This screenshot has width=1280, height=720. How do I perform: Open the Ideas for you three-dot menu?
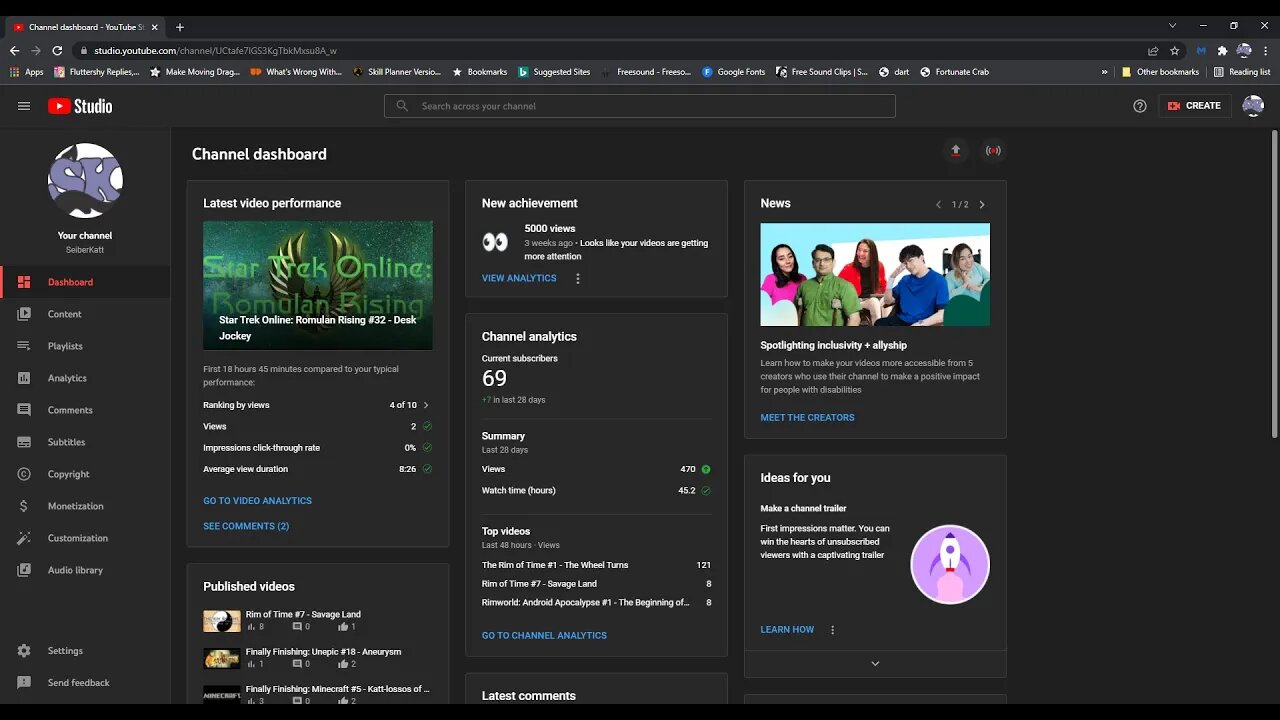832,630
